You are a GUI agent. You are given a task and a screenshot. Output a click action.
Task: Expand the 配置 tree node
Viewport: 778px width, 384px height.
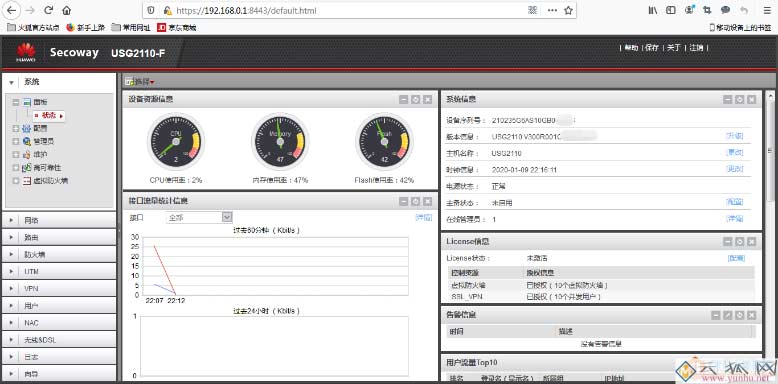pos(16,128)
